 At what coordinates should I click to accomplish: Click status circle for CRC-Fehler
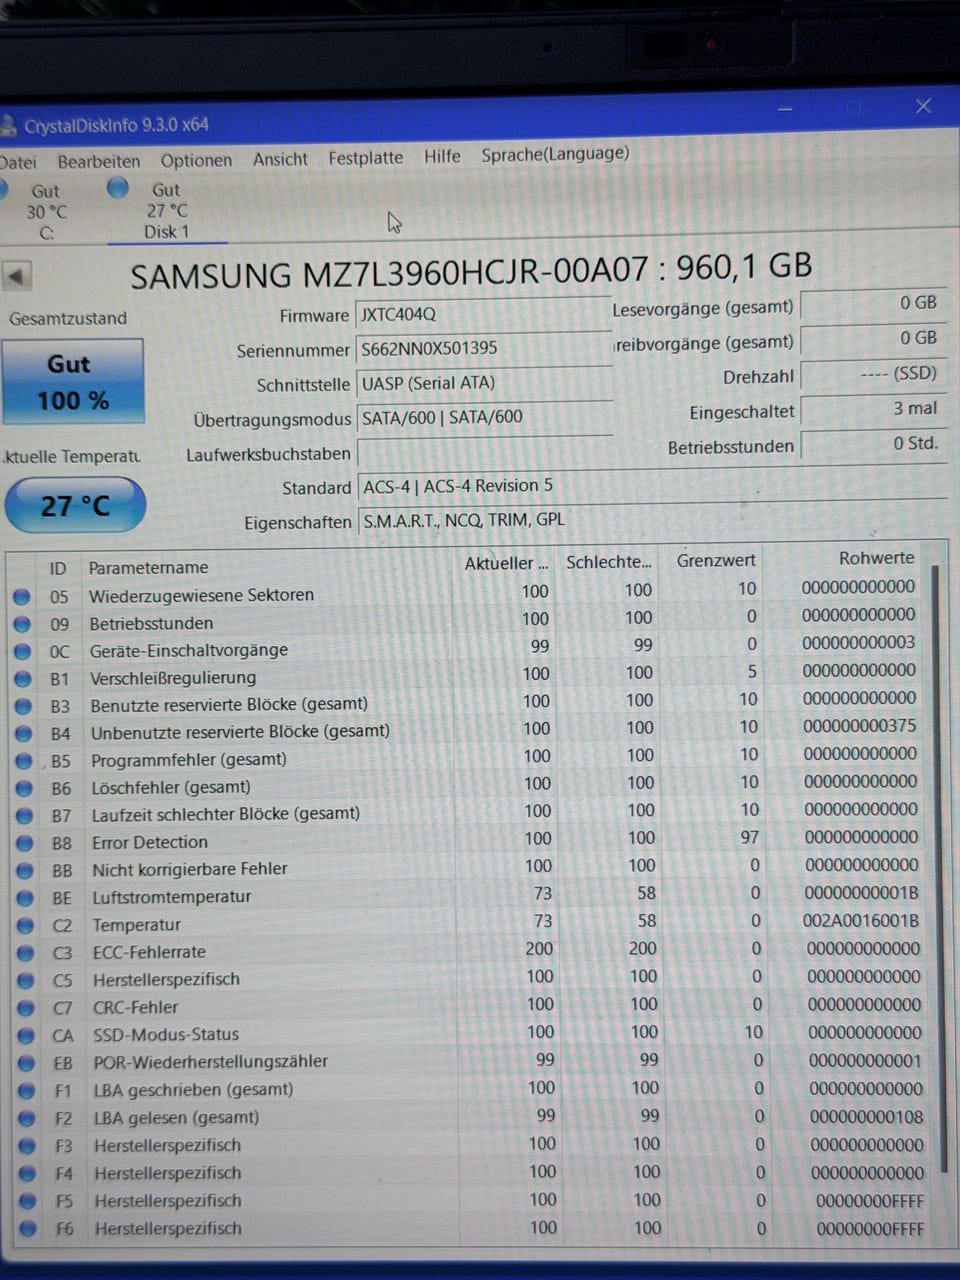(x=26, y=1008)
